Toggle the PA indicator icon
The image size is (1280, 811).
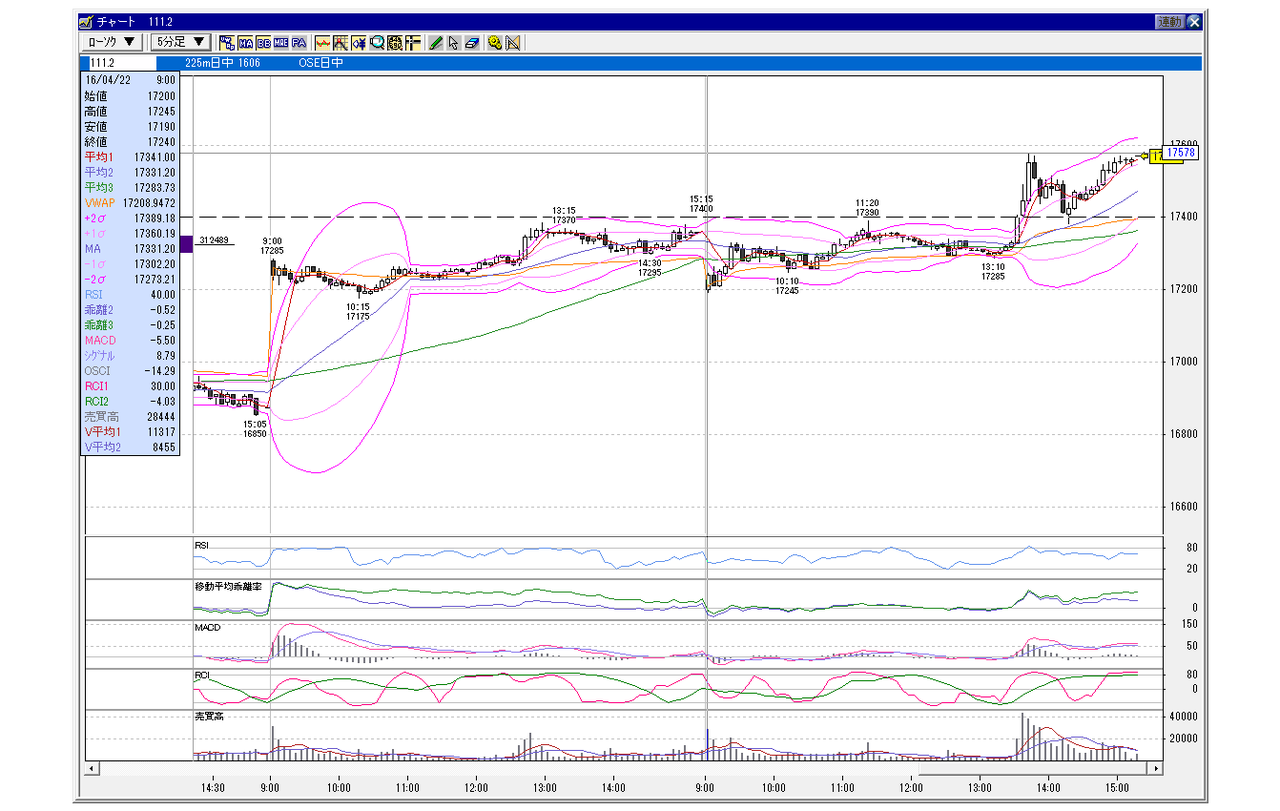[x=299, y=42]
